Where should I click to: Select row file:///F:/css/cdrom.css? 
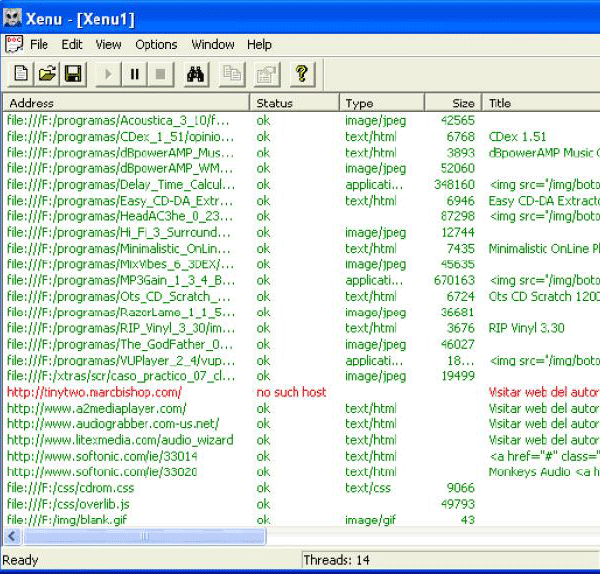coord(71,488)
